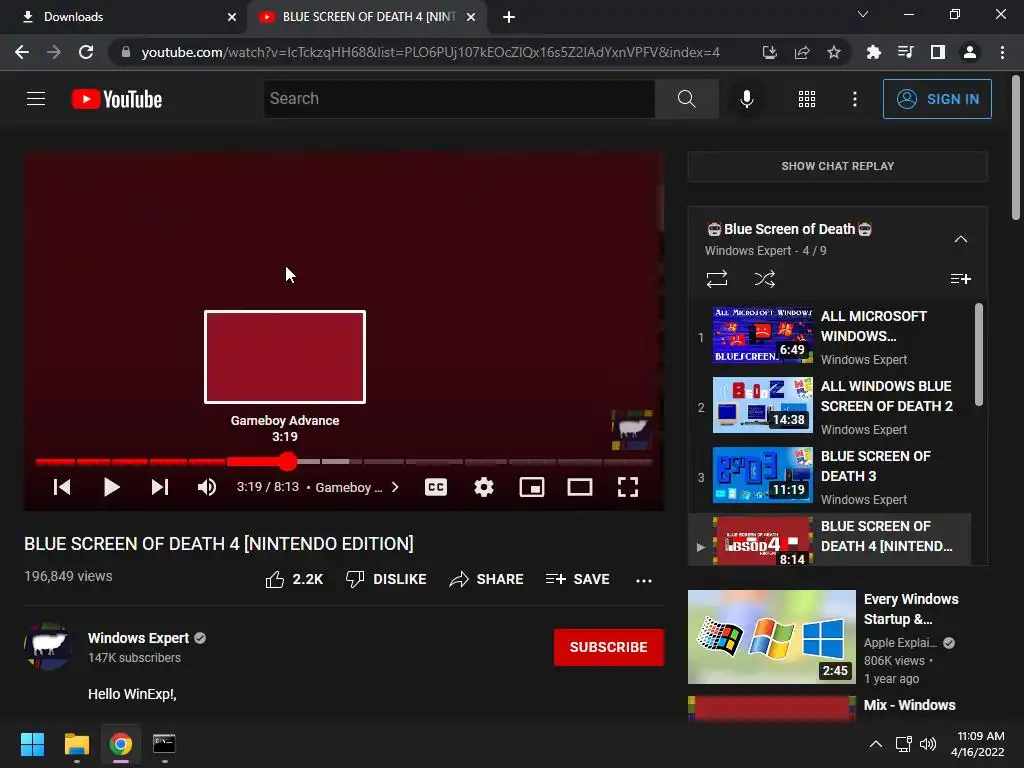1024x768 pixels.
Task: Click the address bar URL
Action: tap(430, 52)
